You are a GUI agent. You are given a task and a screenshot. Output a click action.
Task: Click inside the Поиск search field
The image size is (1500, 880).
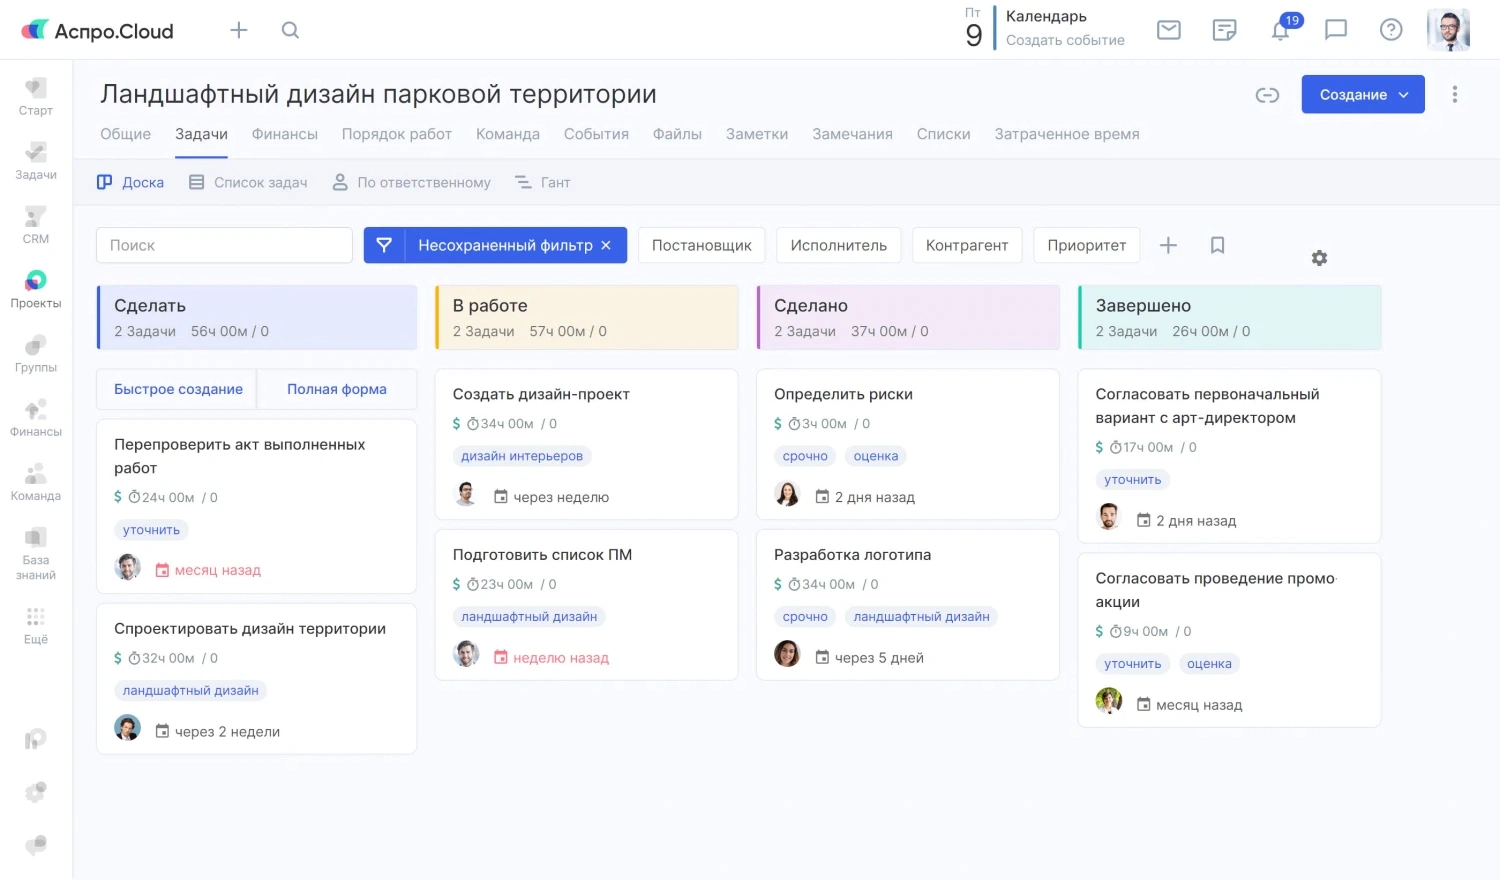223,244
